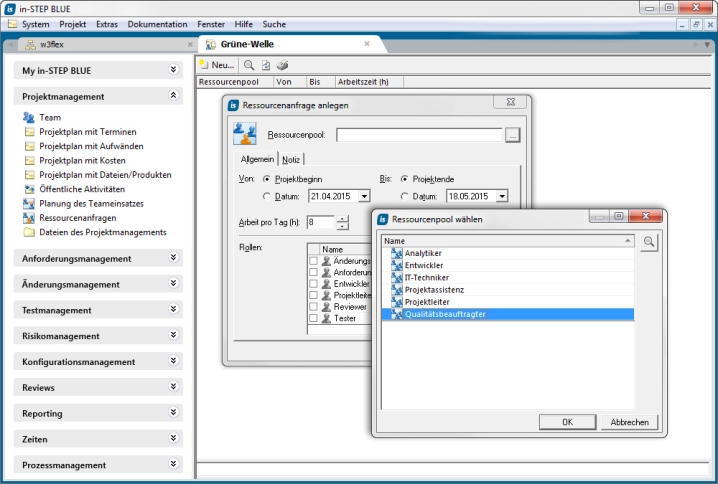This screenshot has width=718, height=484.
Task: Switch to the Notiz tab
Action: click(291, 159)
